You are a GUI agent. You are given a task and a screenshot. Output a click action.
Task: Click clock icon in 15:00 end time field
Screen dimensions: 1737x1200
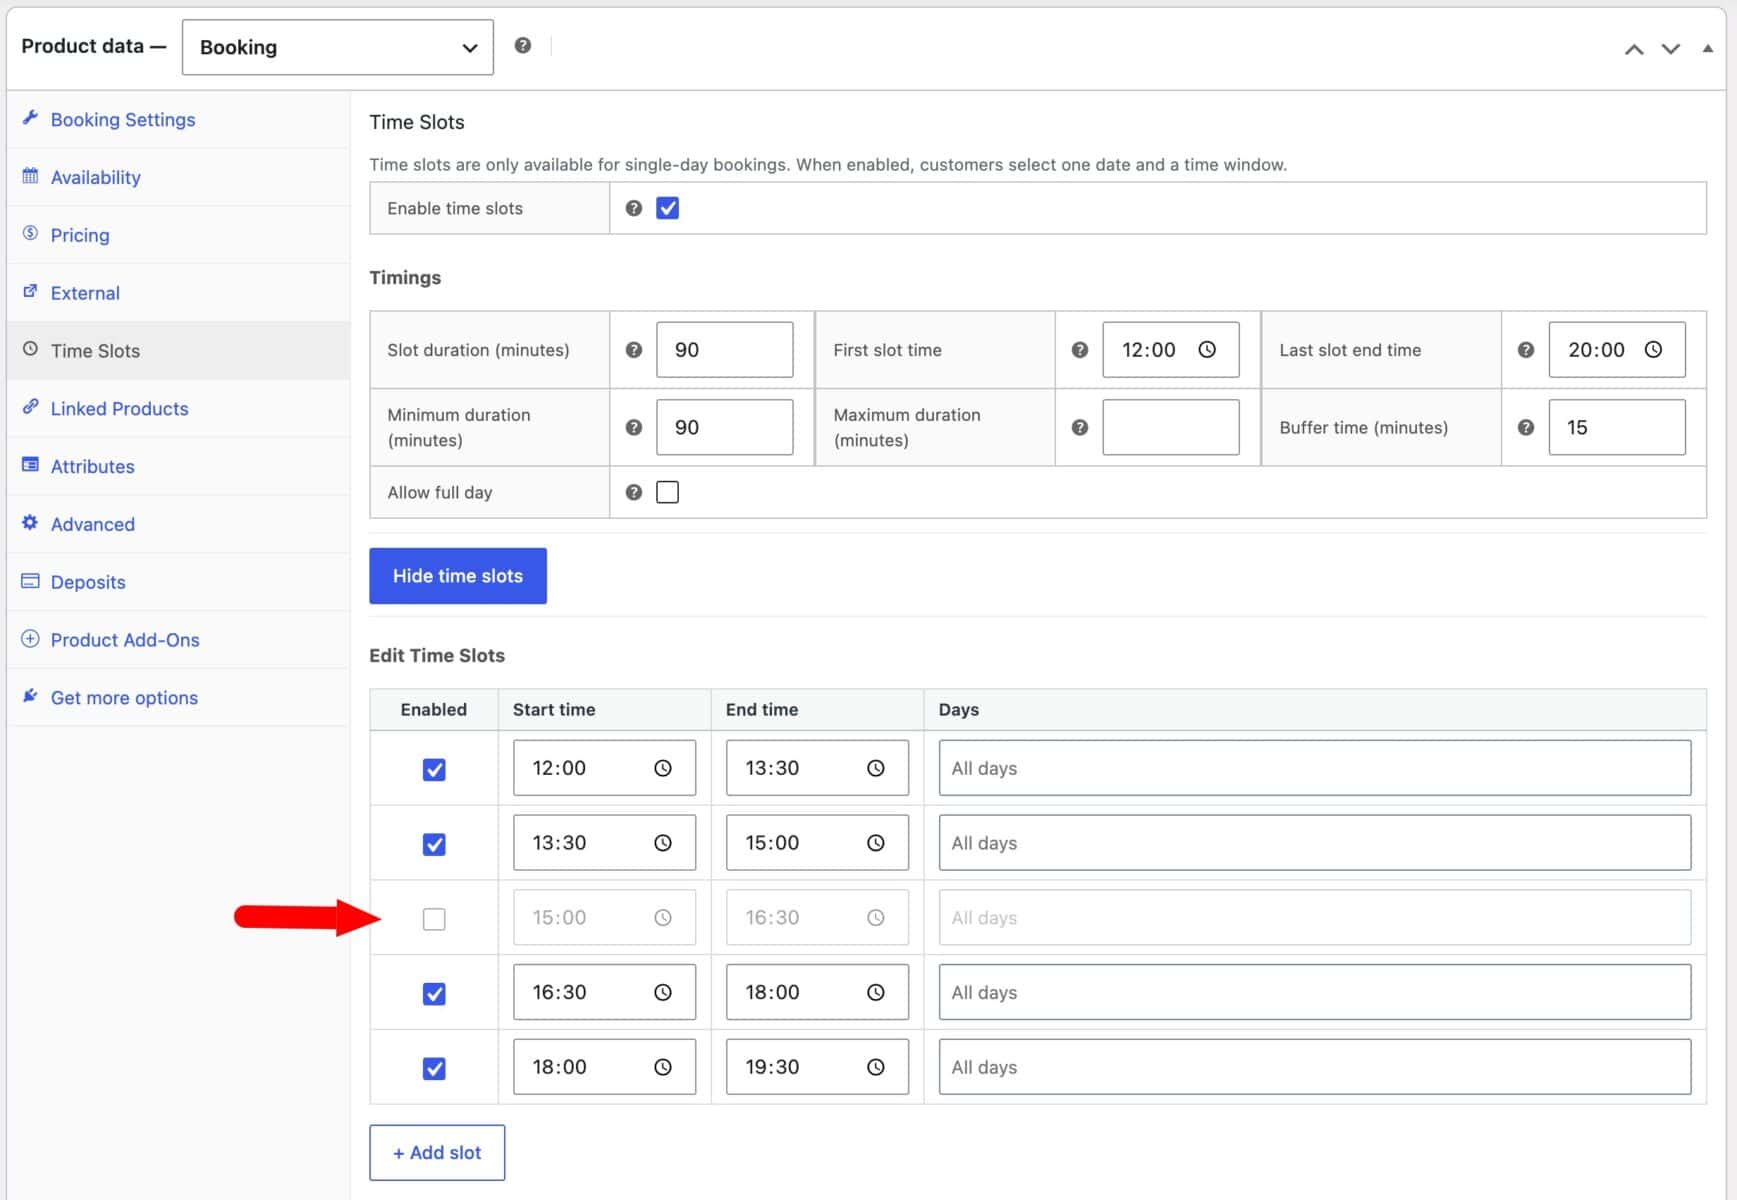pyautogui.click(x=876, y=843)
